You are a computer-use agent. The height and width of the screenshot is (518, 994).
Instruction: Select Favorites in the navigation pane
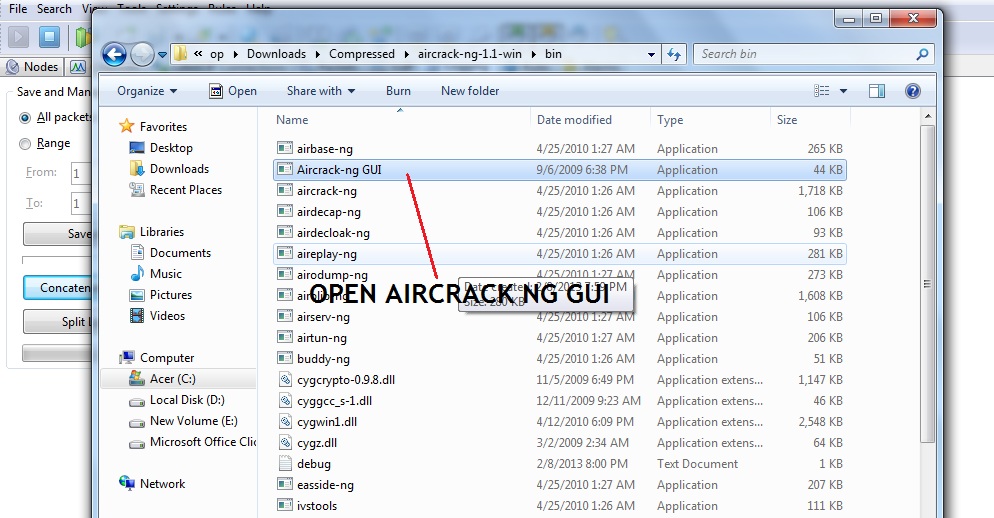pyautogui.click(x=164, y=127)
